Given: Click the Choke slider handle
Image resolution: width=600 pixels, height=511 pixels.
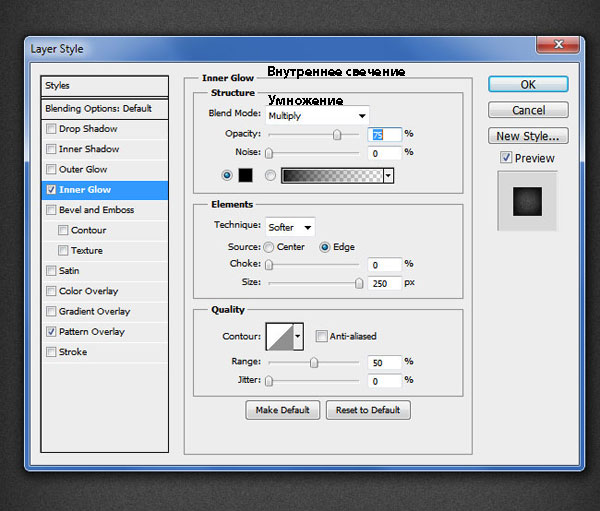Looking at the screenshot, I should click(269, 265).
